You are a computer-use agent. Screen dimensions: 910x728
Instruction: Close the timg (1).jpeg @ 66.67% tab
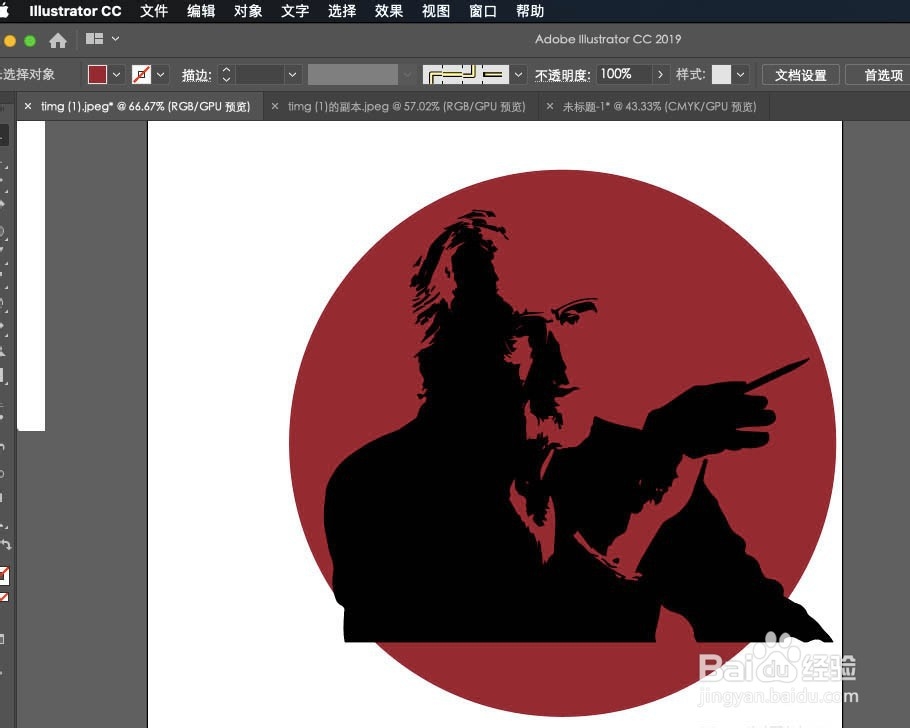pos(27,106)
